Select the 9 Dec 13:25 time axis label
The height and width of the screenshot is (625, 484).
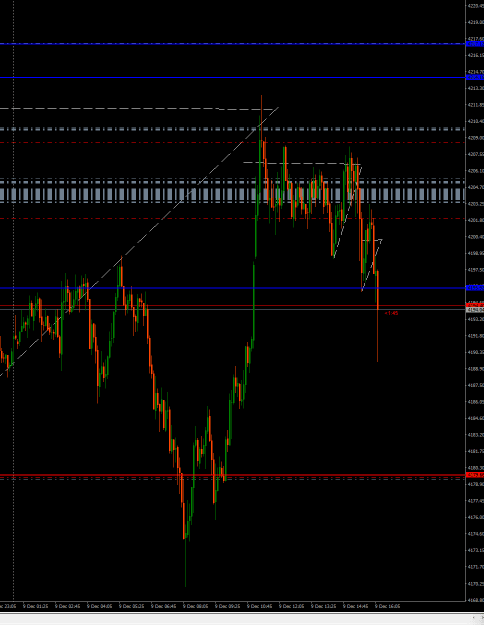point(323,606)
